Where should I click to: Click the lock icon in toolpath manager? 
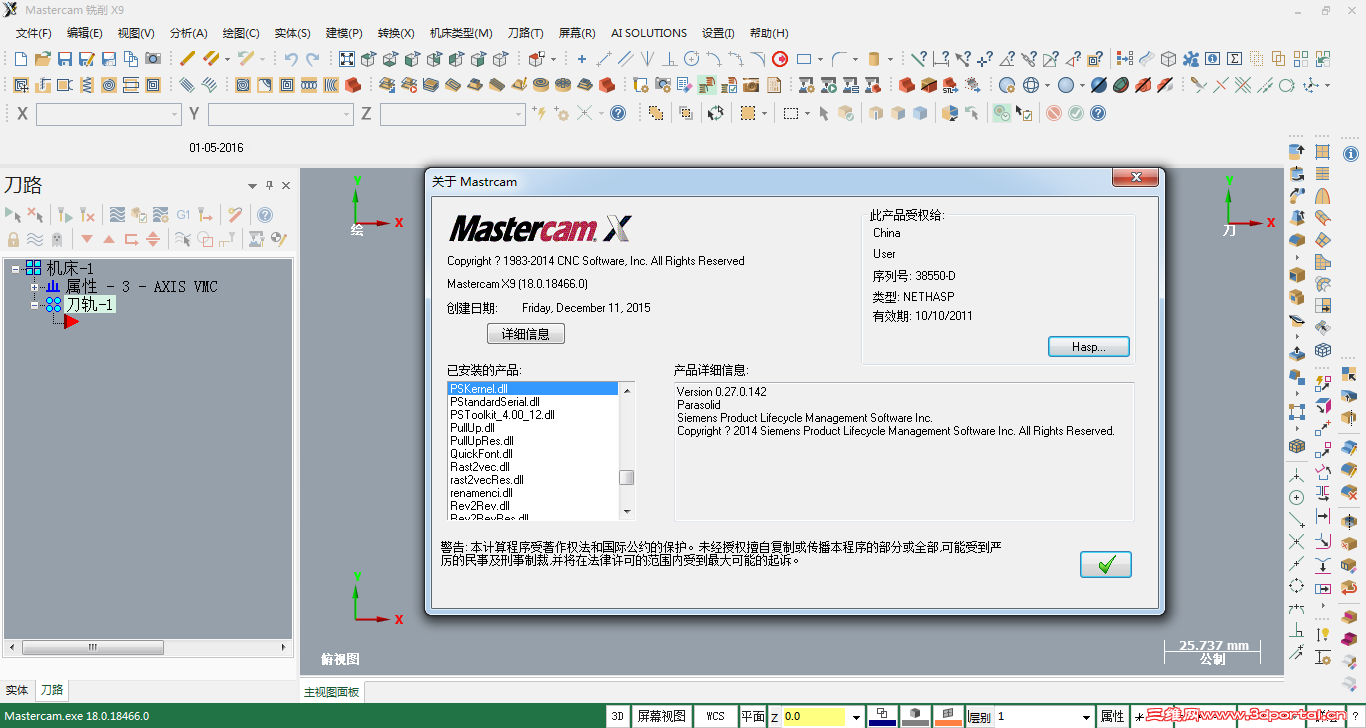pos(13,239)
